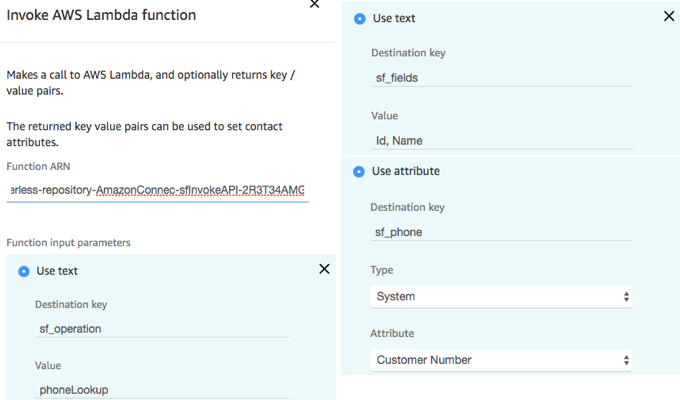Click the Use attribute label text

406,171
